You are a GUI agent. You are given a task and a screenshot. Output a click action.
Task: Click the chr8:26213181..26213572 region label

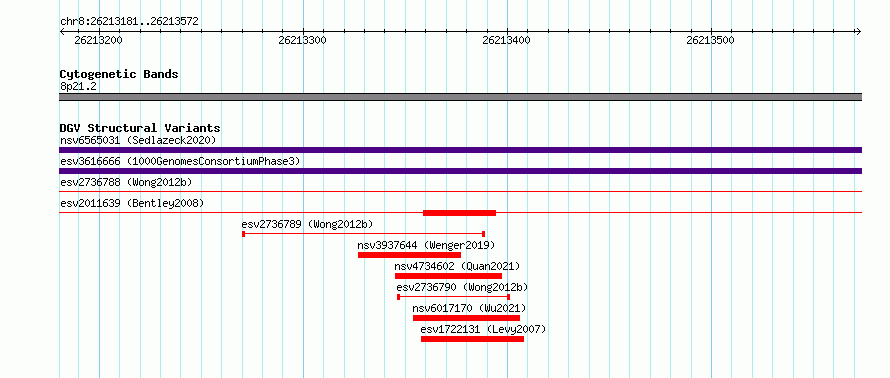coord(129,22)
